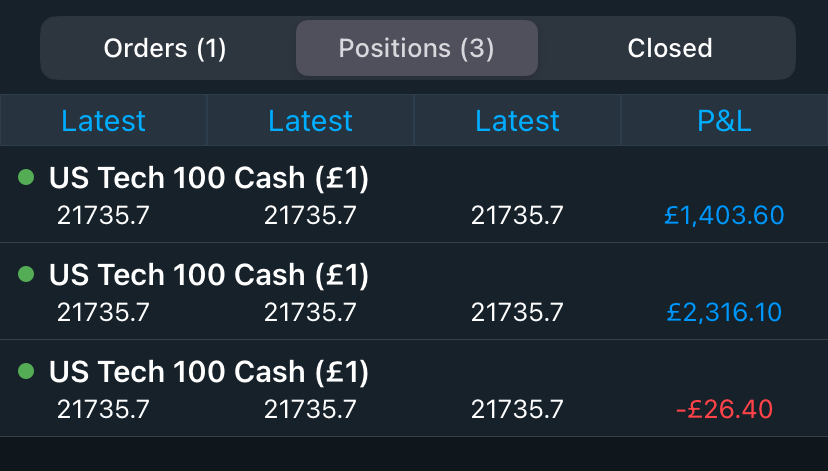Switch to the Orders (1) tab
The image size is (828, 471).
point(165,48)
